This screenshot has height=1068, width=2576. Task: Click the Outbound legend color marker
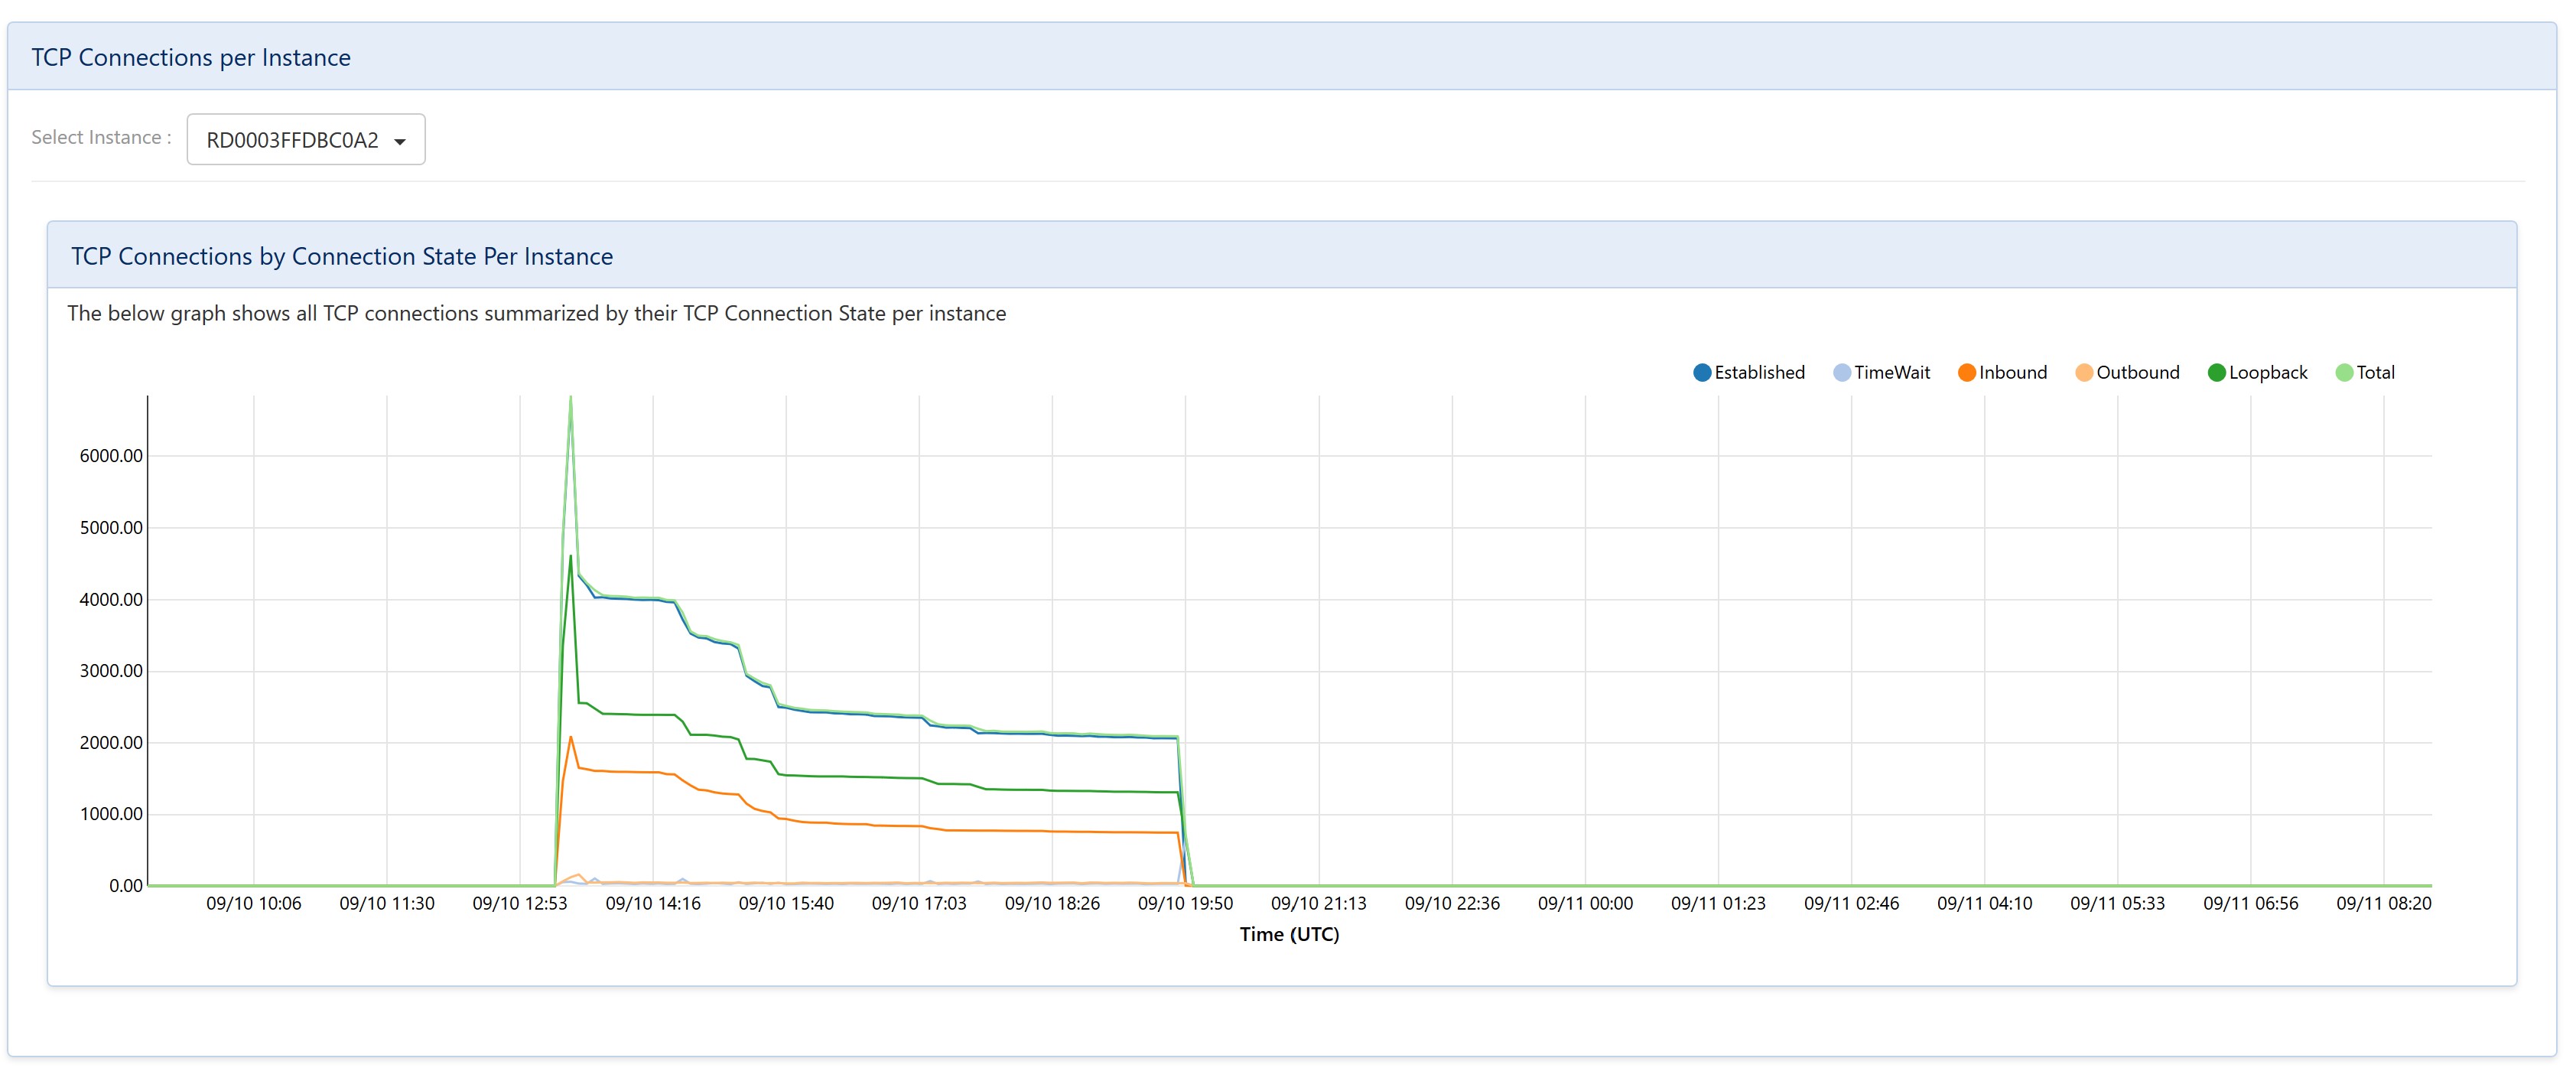[x=2086, y=372]
